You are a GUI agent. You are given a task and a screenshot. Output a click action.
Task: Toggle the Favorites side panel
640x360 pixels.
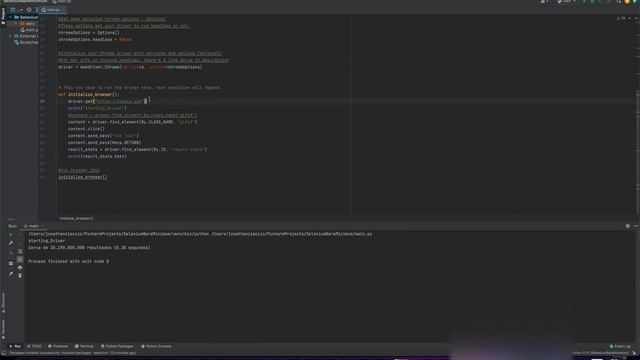point(3,329)
